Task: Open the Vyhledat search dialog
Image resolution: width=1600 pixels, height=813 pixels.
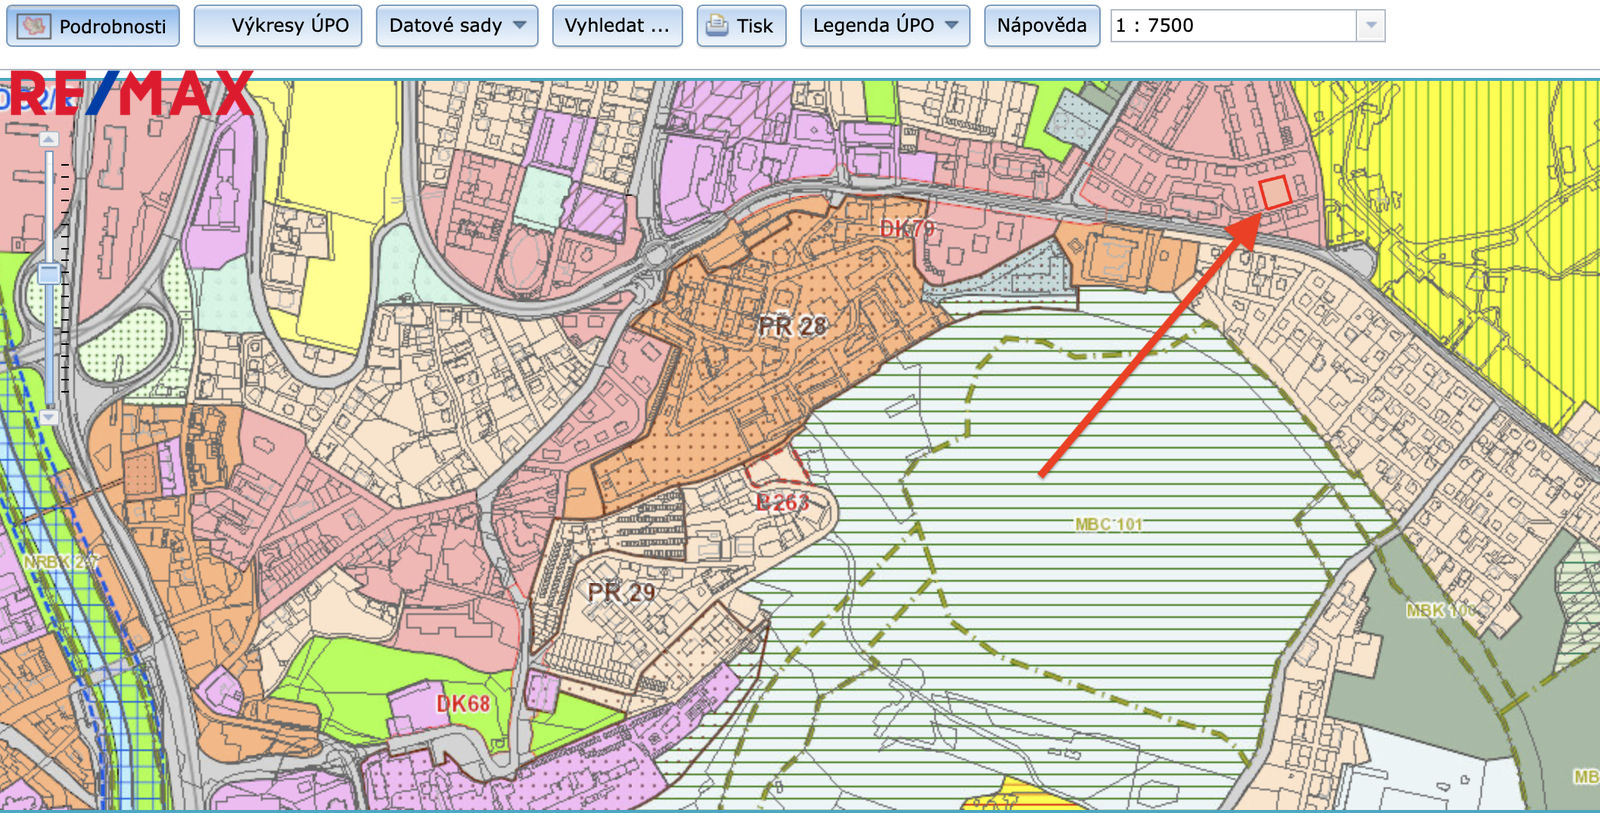Action: pos(617,26)
